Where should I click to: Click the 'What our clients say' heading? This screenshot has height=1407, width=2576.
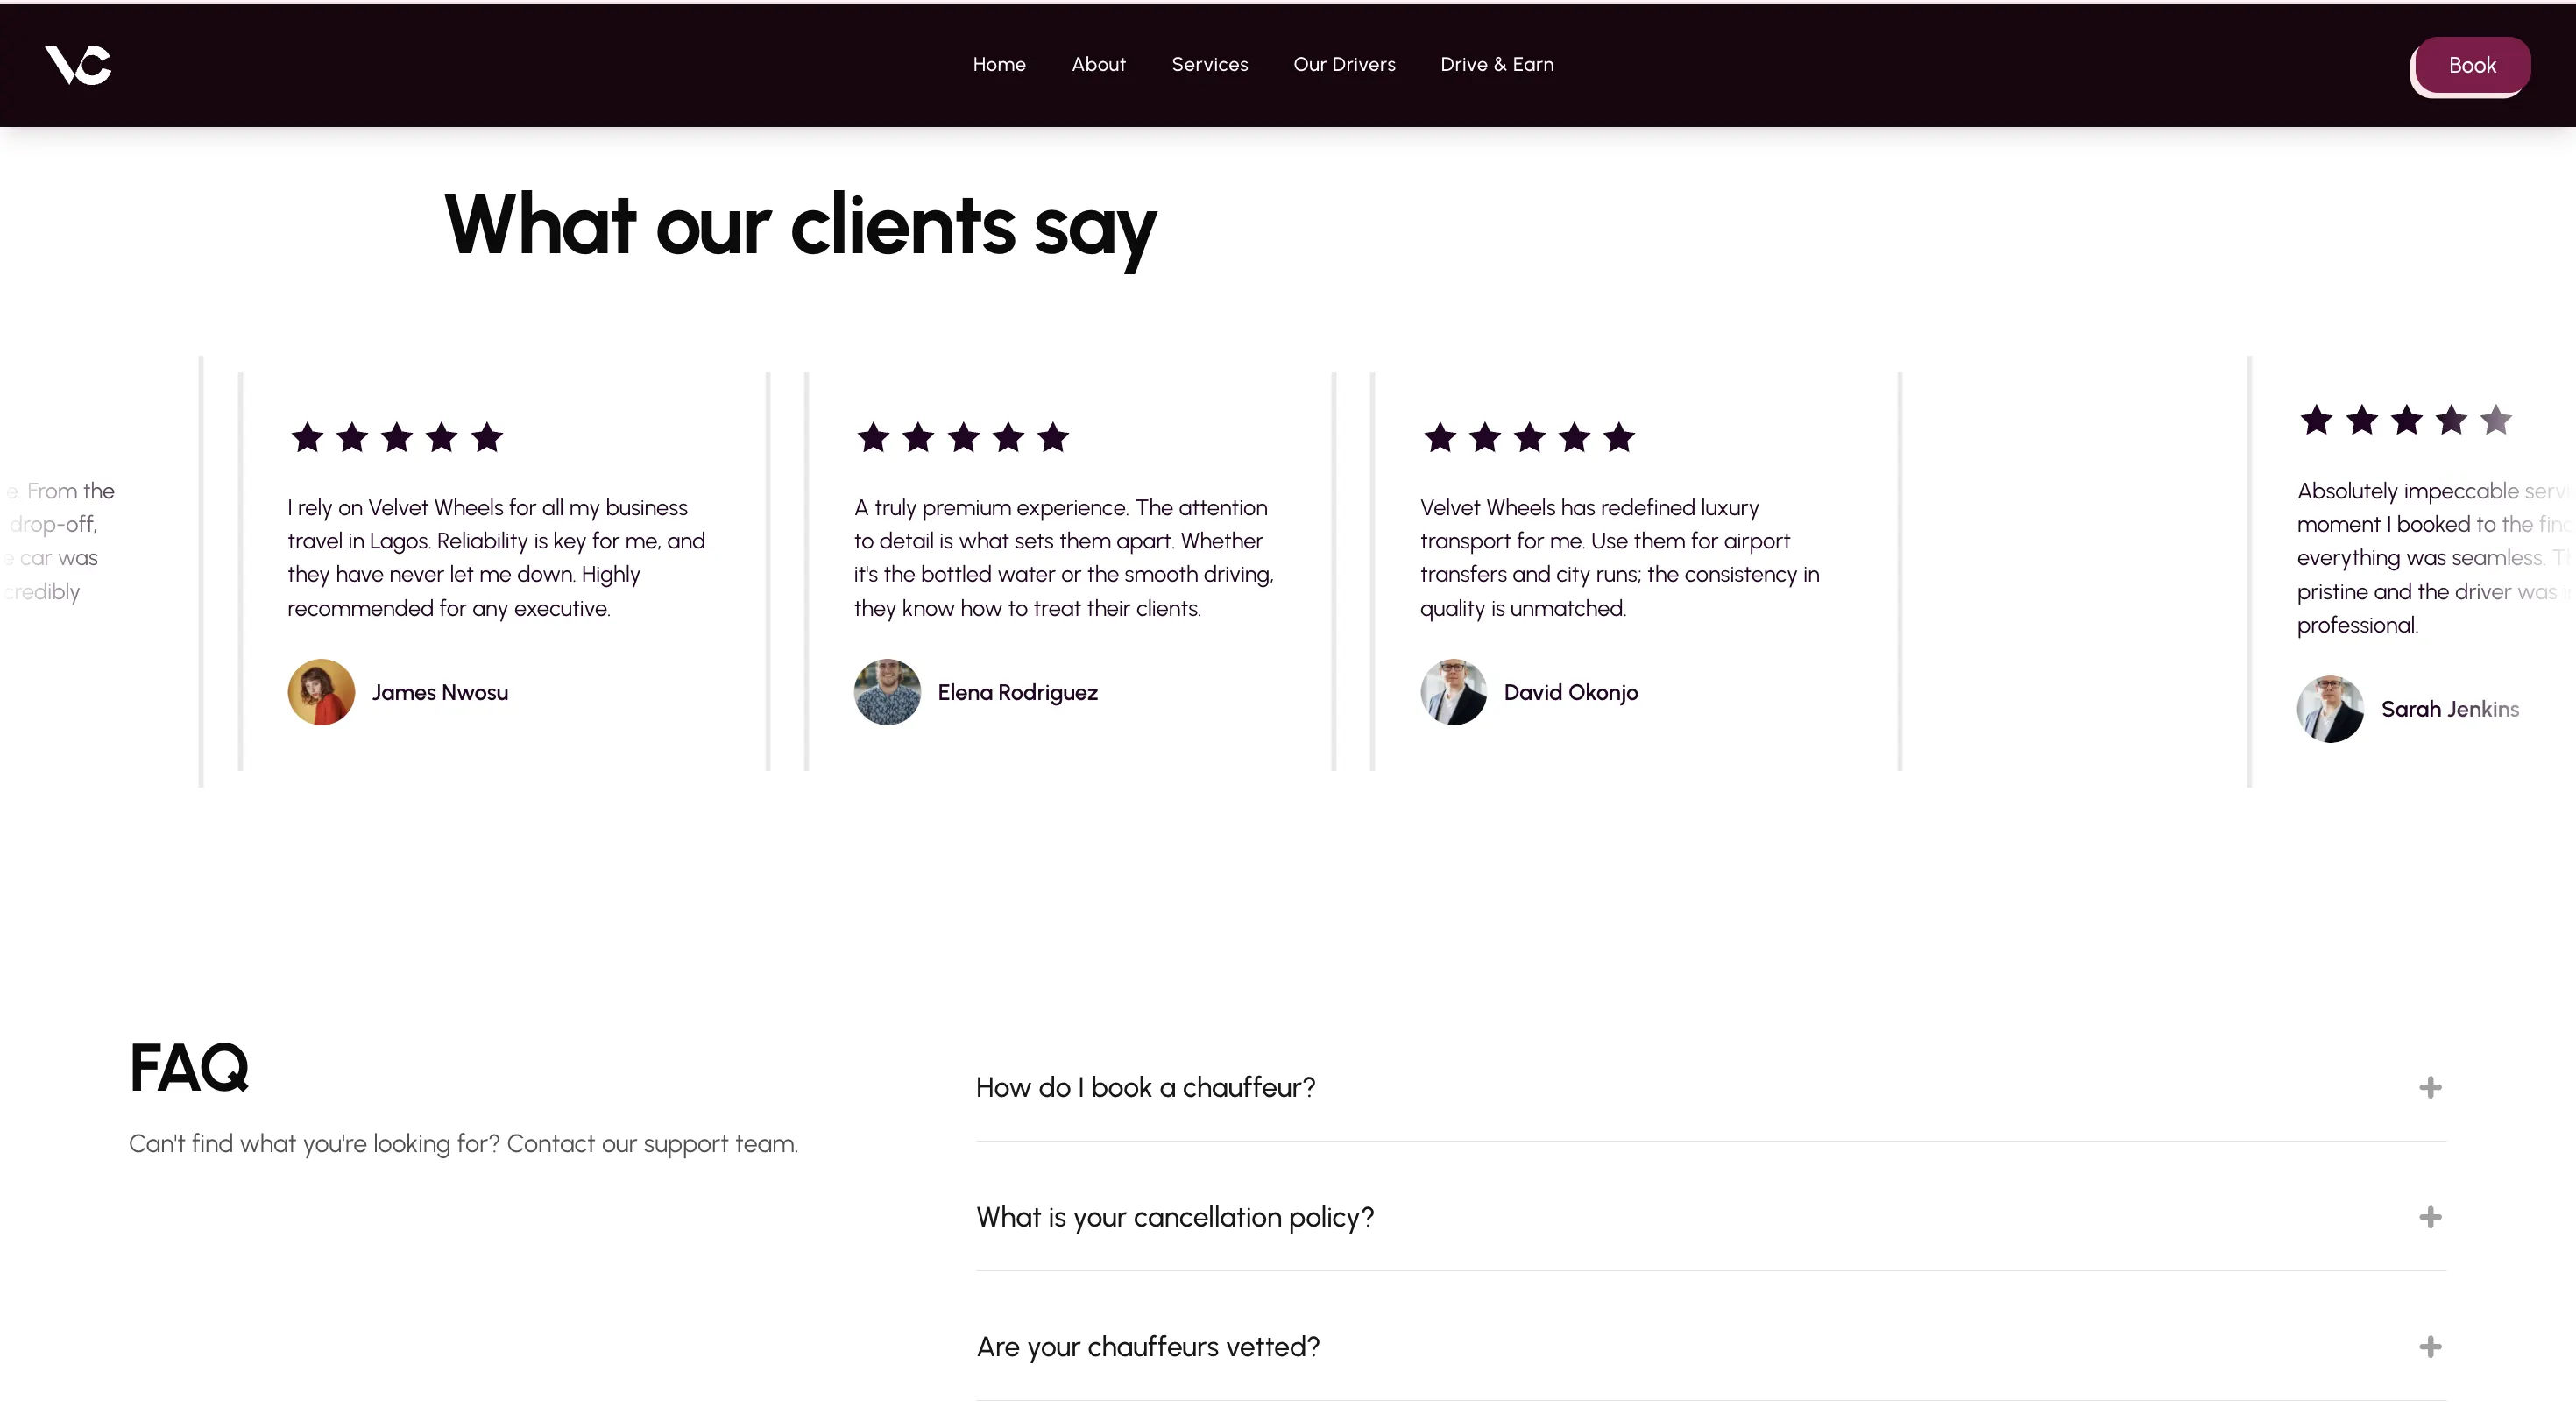point(800,226)
